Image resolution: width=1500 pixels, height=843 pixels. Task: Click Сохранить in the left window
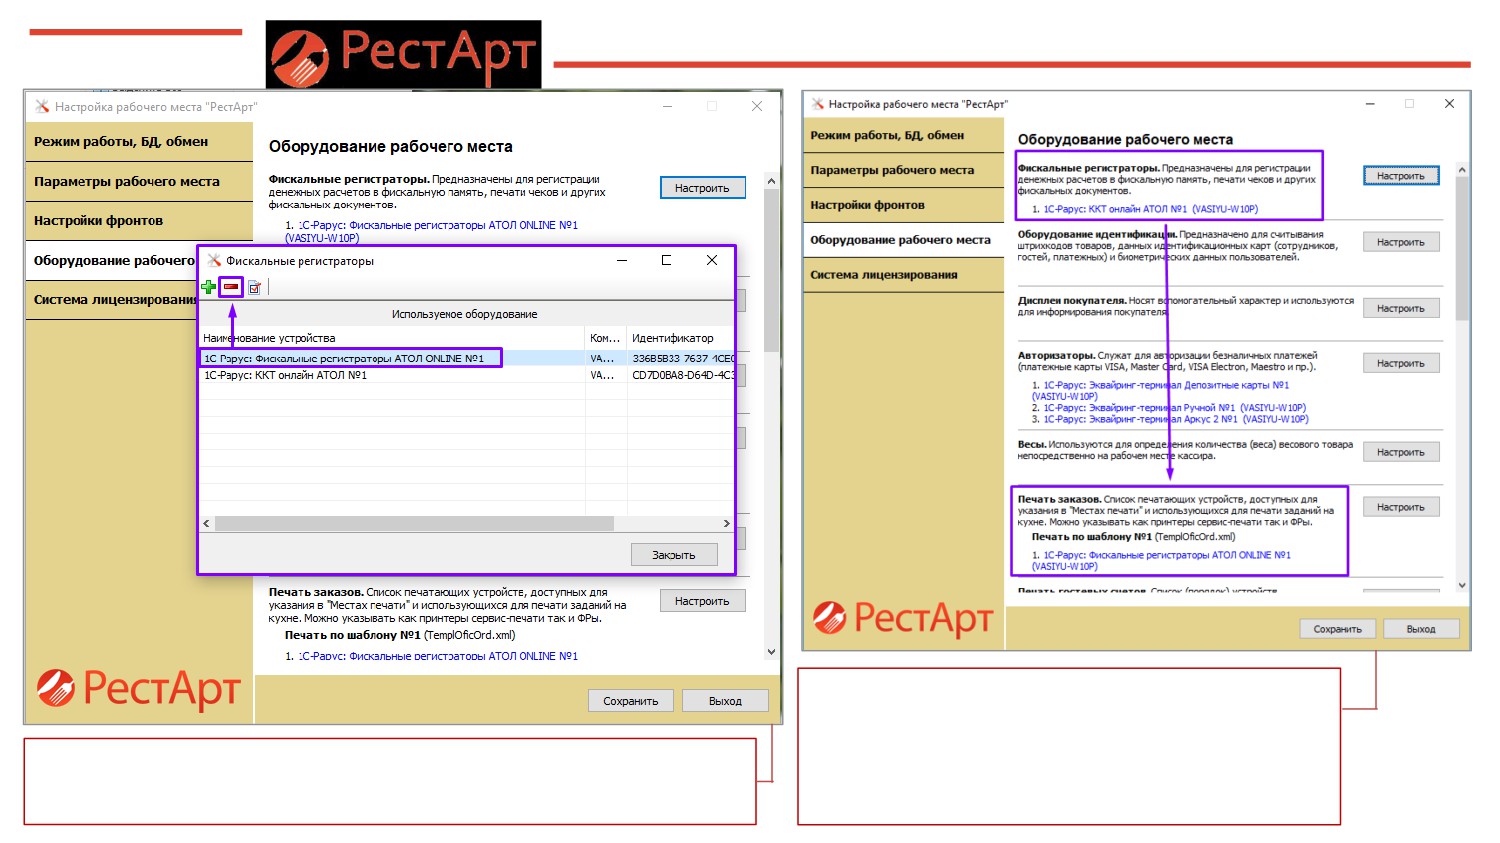[x=631, y=701]
